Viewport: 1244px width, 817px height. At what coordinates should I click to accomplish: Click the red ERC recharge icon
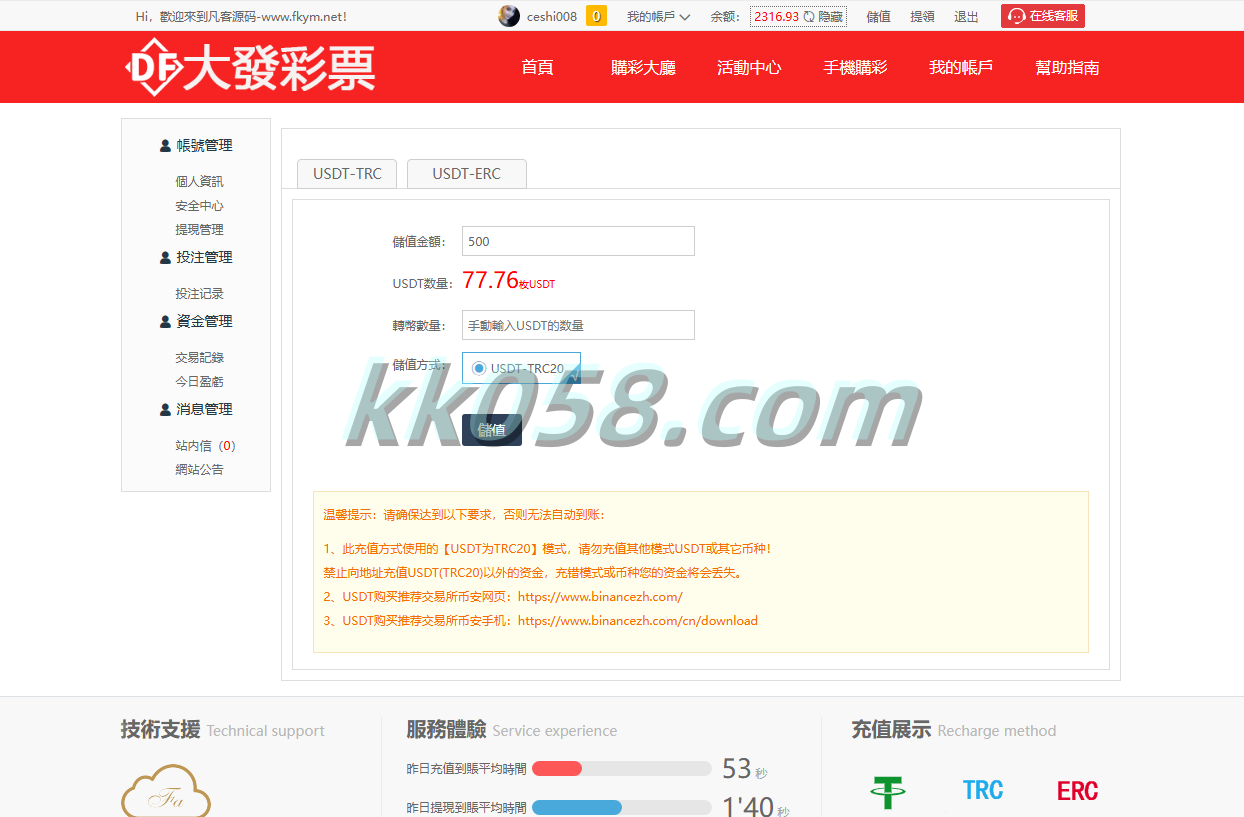coord(1077,791)
